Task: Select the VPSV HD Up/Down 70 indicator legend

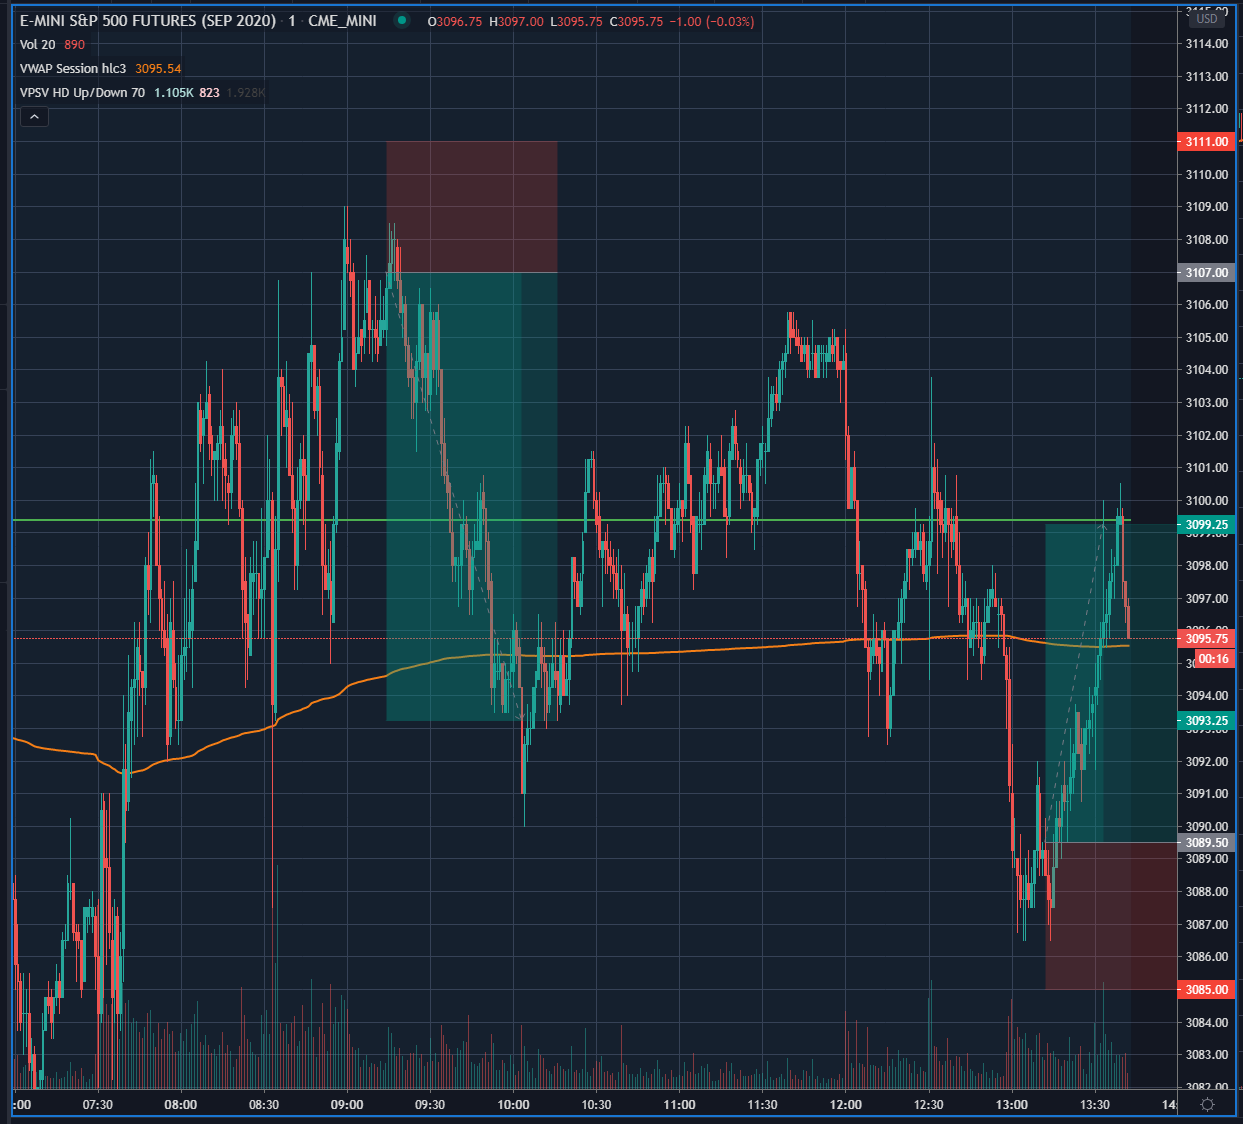Action: click(x=82, y=93)
